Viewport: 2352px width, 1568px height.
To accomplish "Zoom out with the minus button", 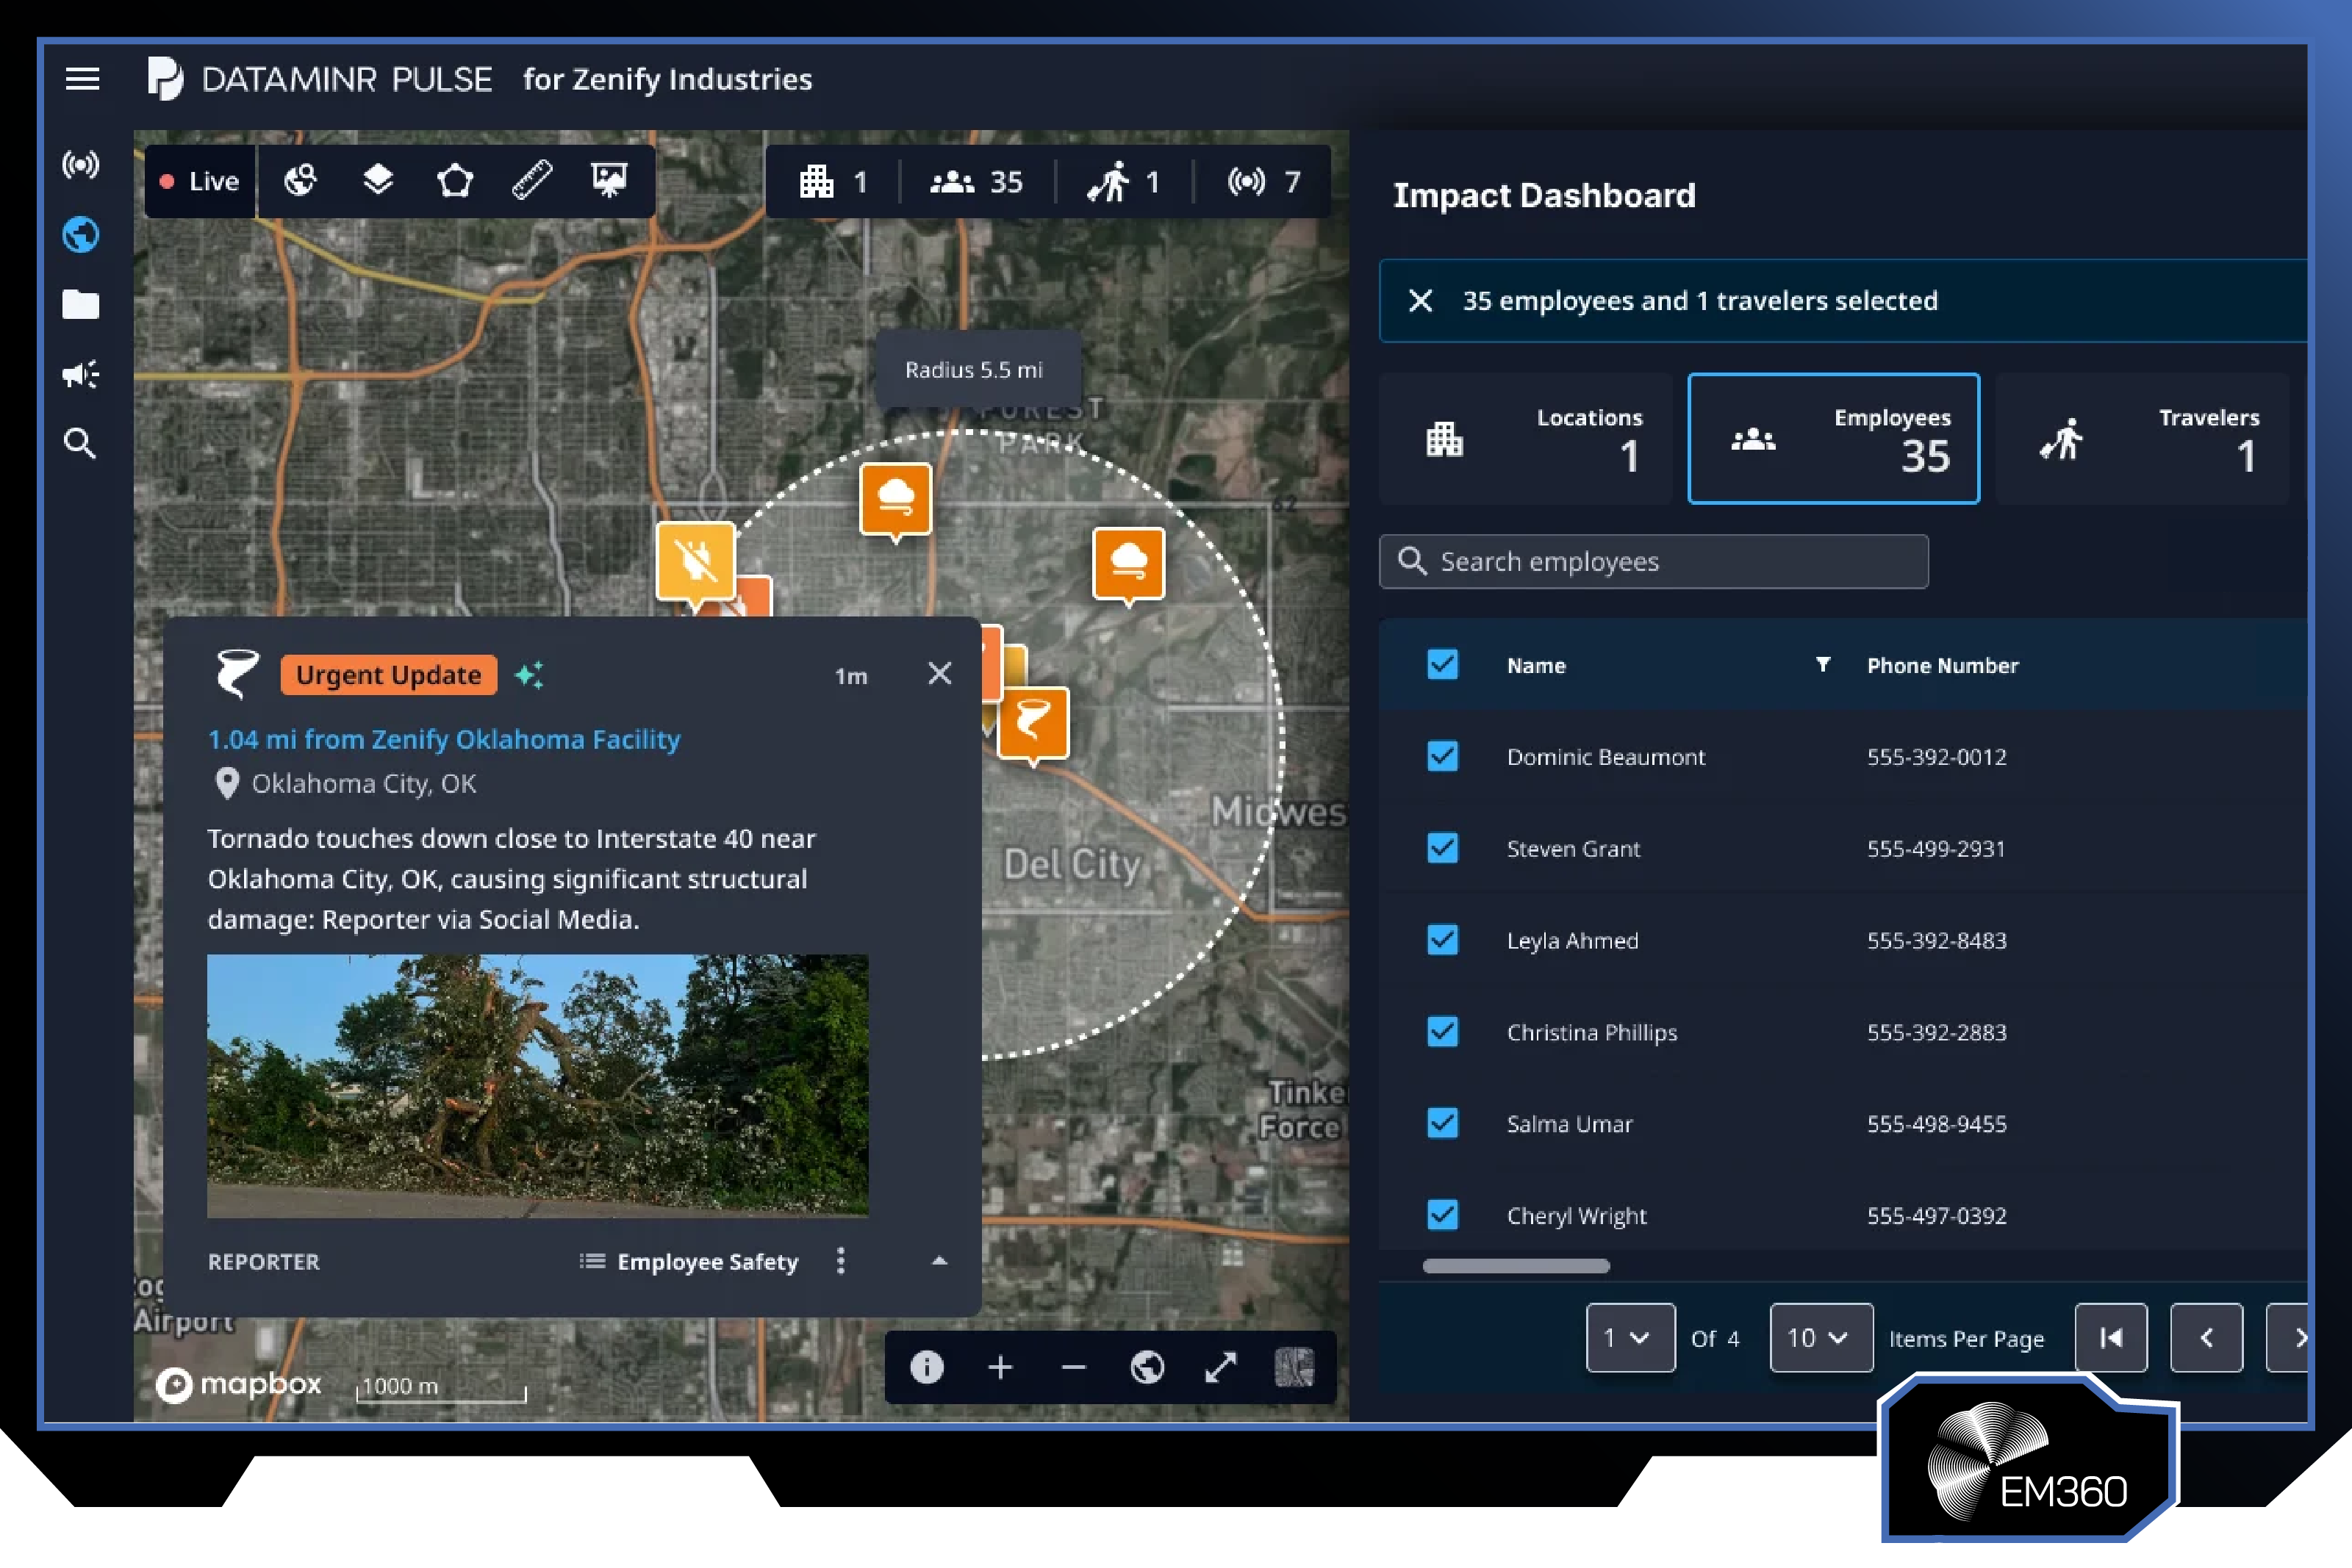I will click(x=1074, y=1367).
